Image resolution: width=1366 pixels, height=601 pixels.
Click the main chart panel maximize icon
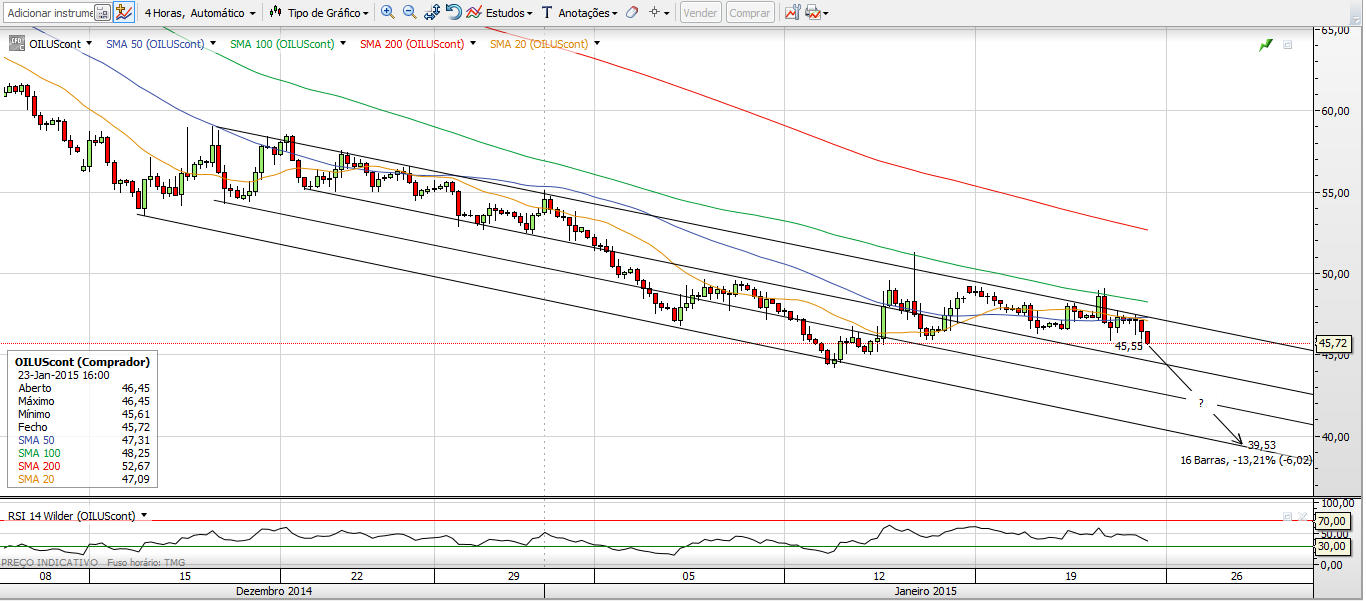1288,45
